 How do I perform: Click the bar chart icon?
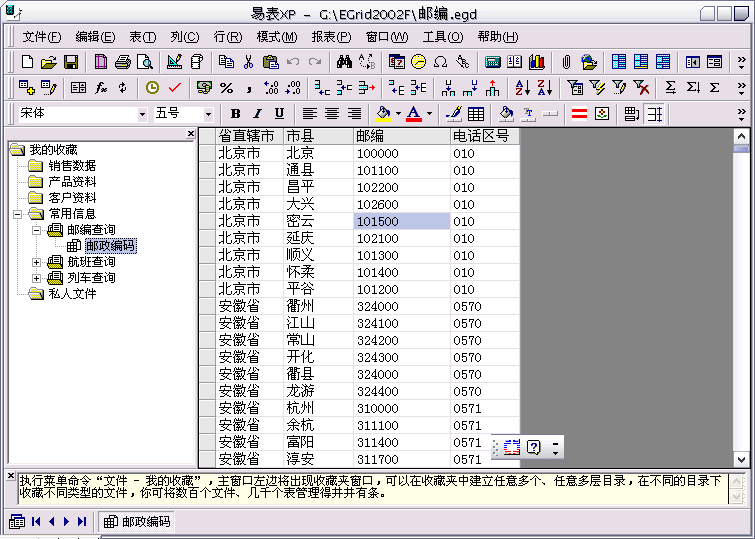(537, 62)
